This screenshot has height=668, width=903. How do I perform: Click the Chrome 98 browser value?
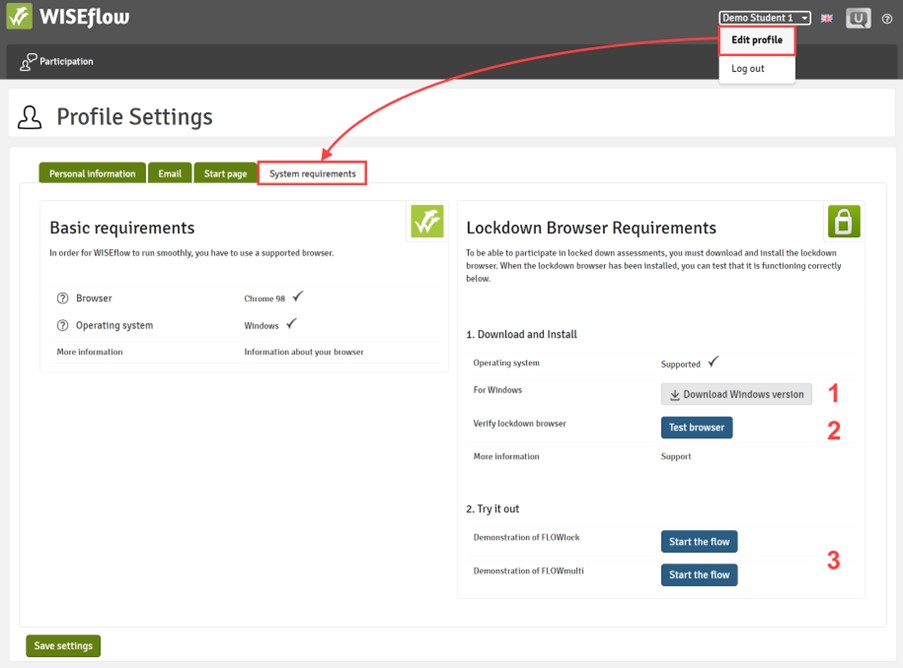(x=264, y=298)
